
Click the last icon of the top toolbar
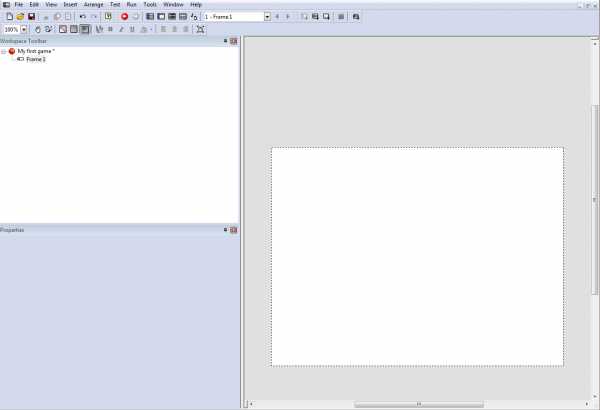coord(356,16)
